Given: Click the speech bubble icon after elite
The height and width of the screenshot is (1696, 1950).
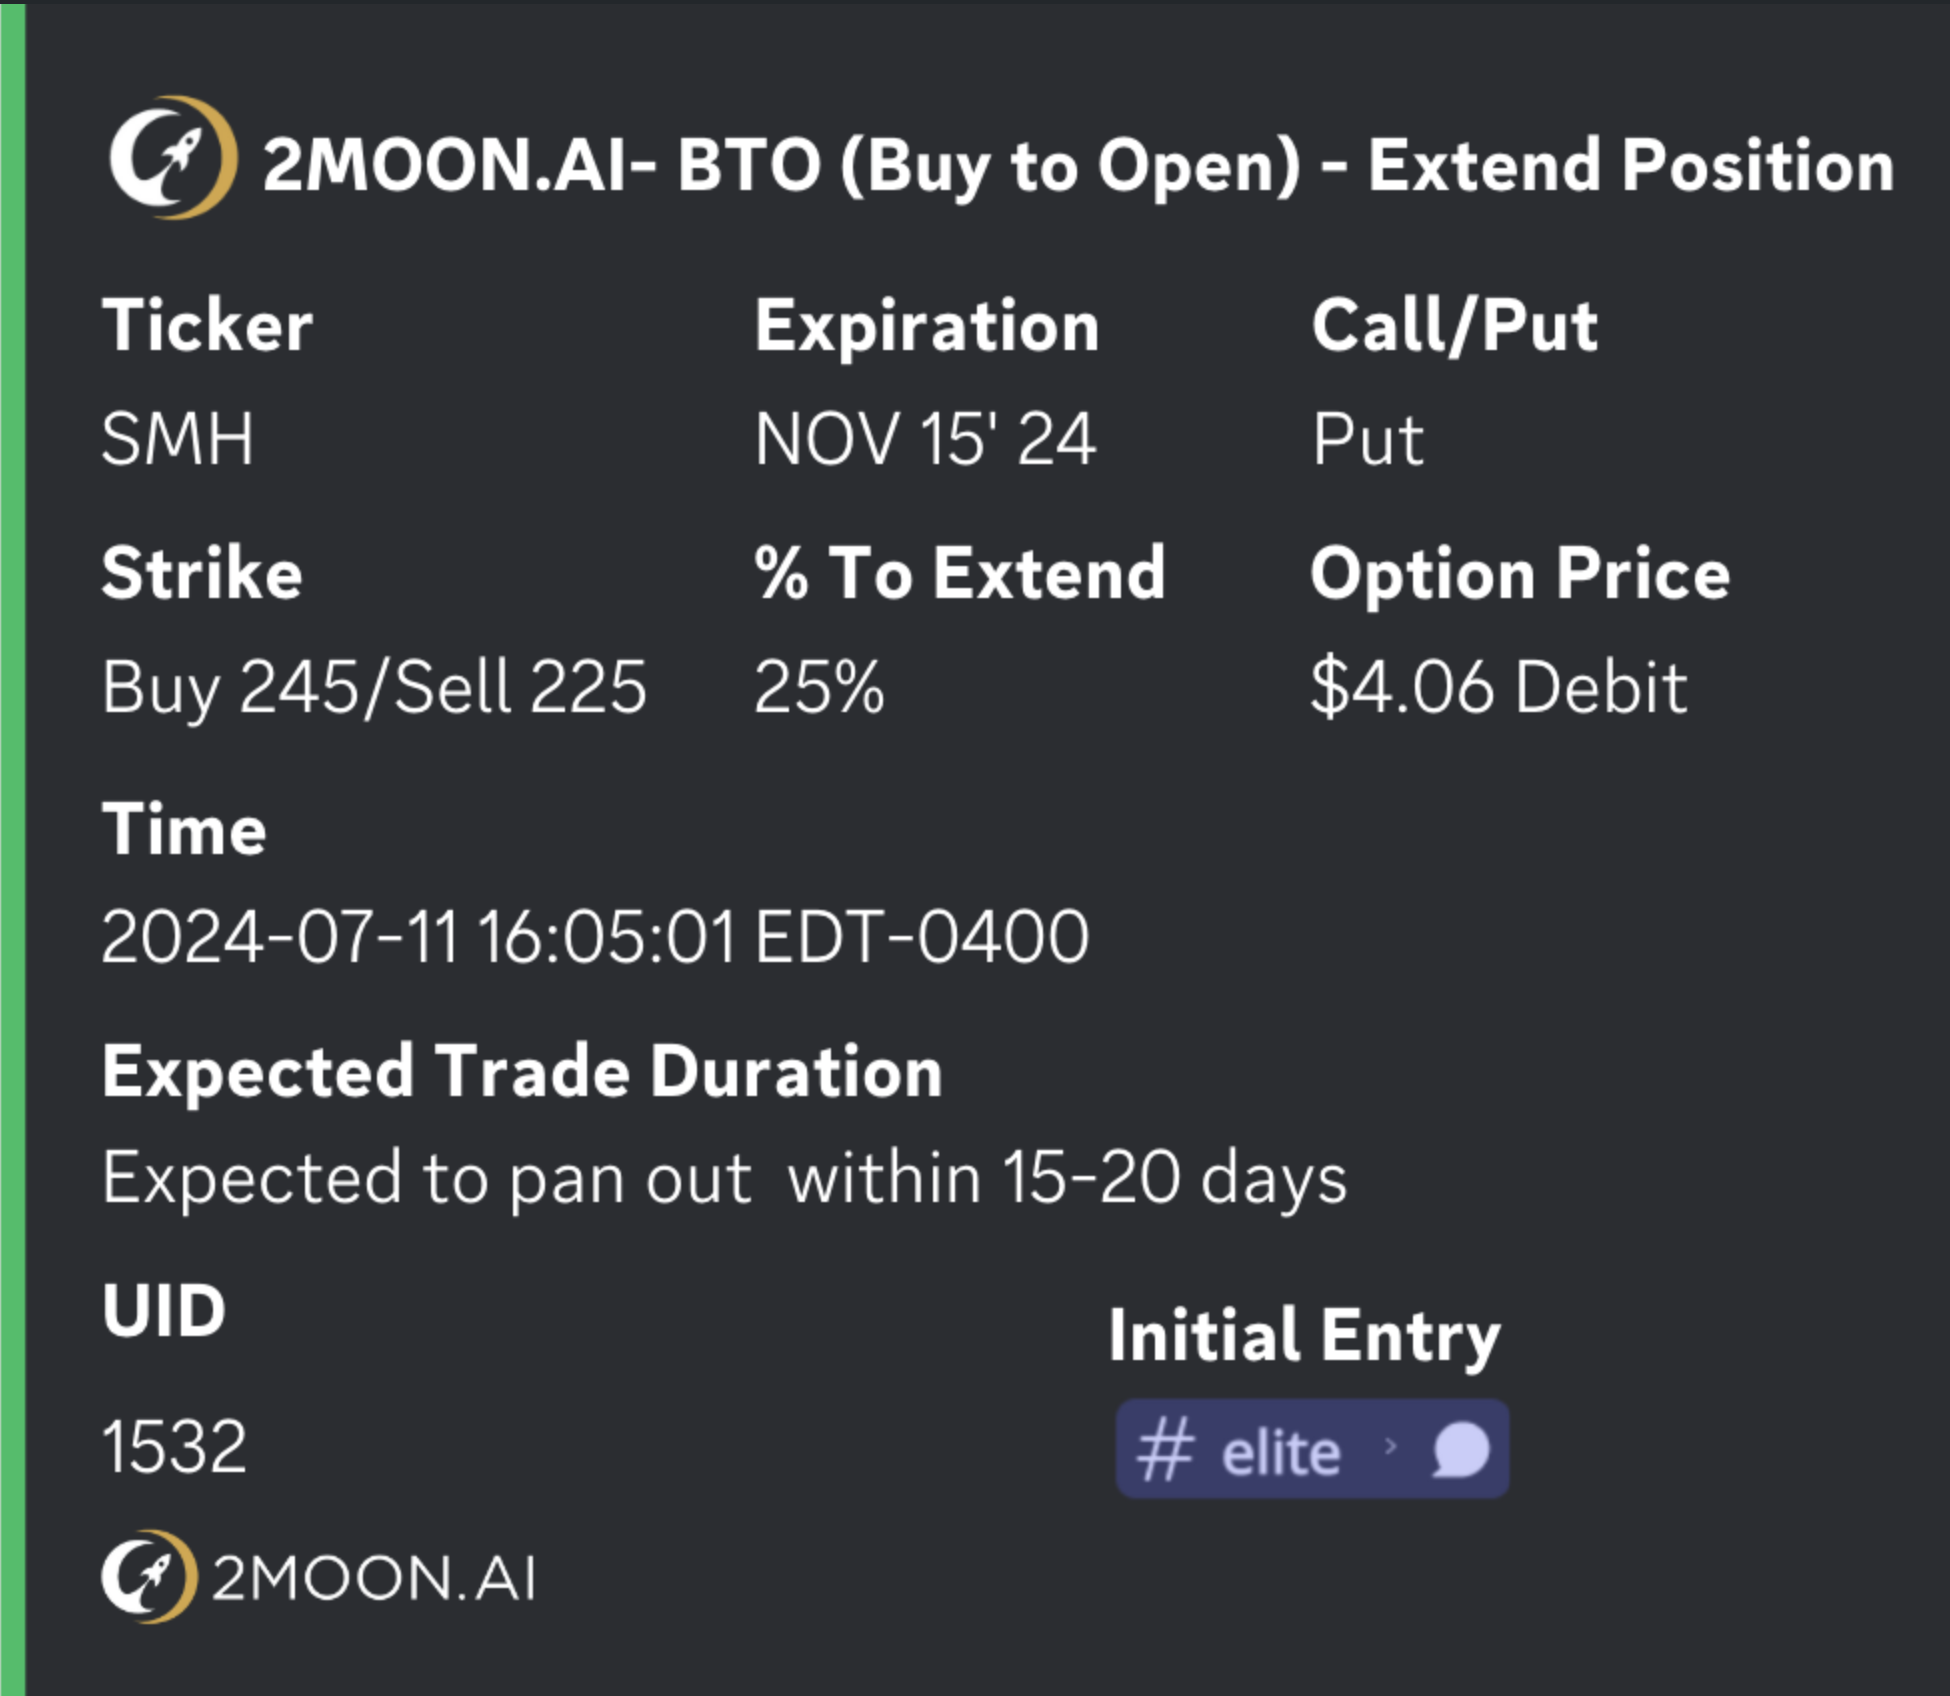Looking at the screenshot, I should coord(1461,1450).
